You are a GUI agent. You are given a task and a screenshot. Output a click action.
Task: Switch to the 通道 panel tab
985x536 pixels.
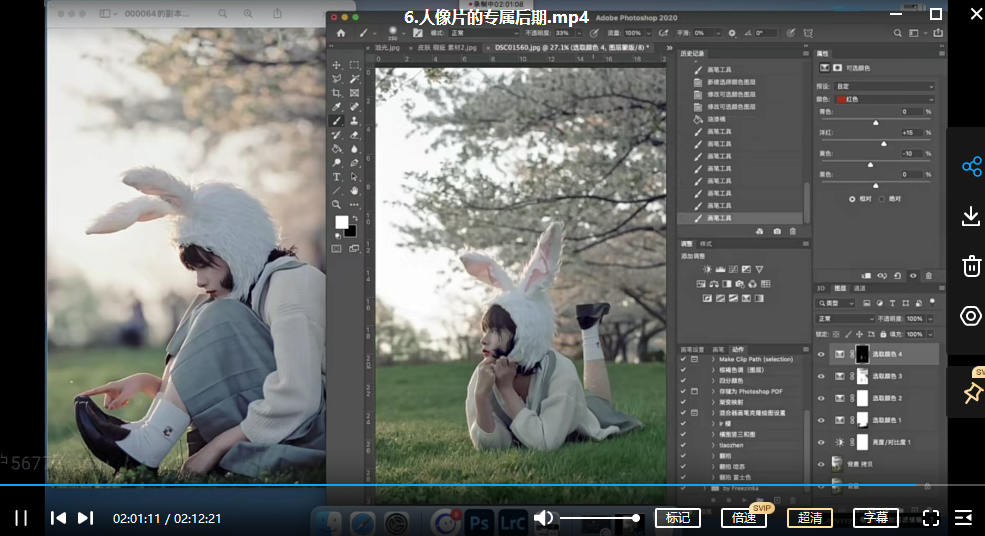click(x=859, y=288)
